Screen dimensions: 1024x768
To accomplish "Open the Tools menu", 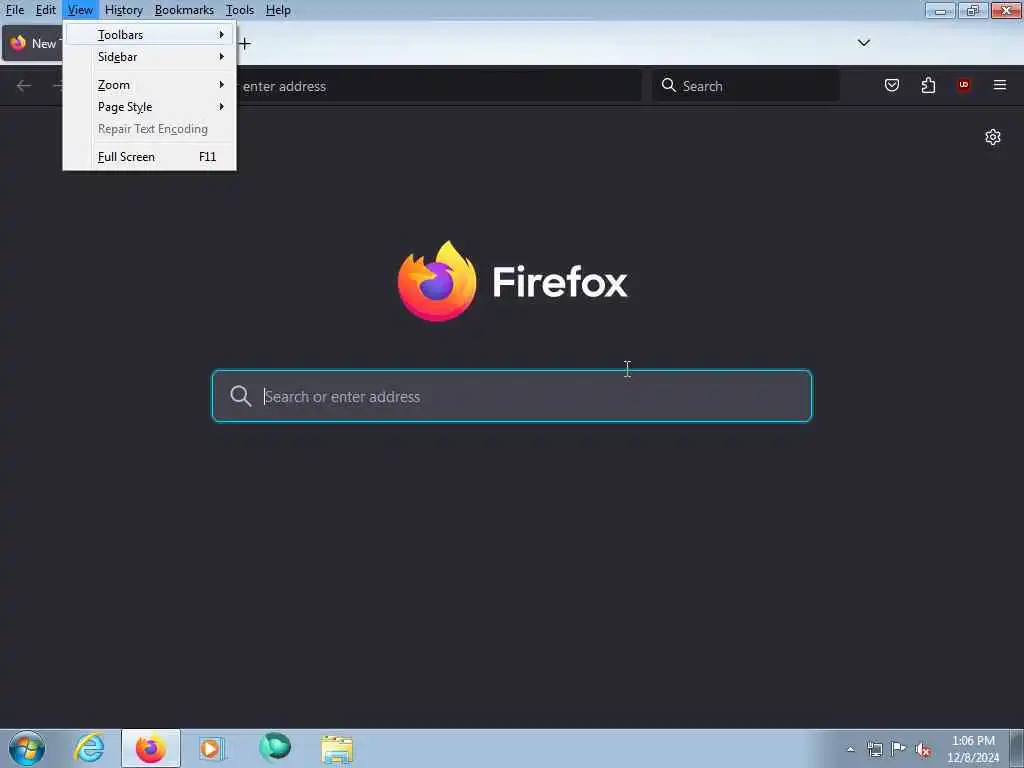I will point(240,10).
